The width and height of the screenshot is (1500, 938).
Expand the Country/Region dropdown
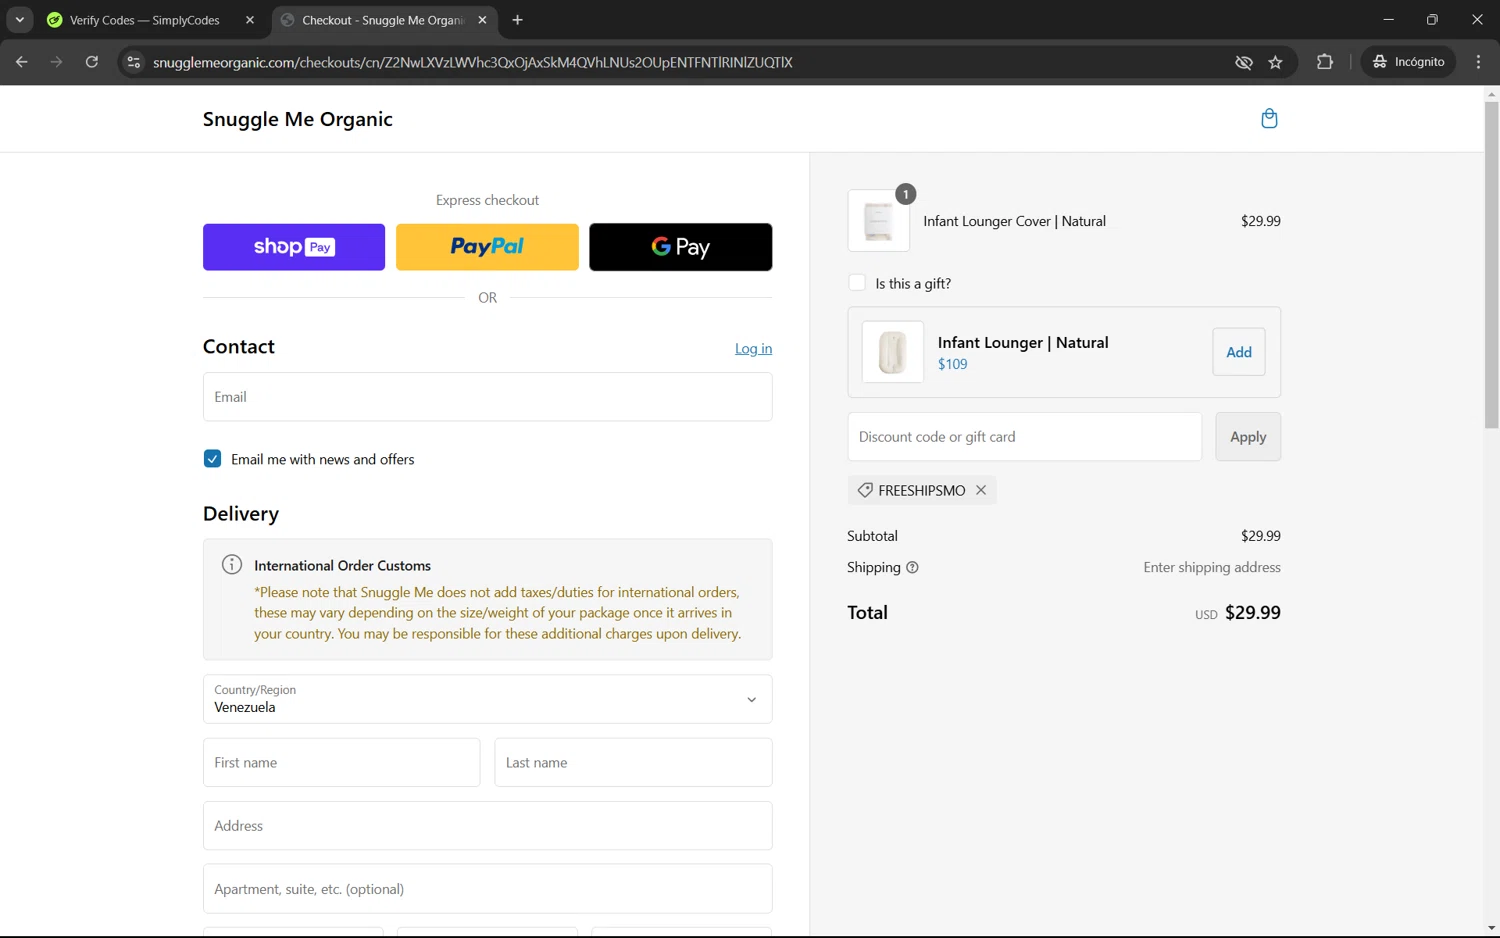pyautogui.click(x=487, y=699)
